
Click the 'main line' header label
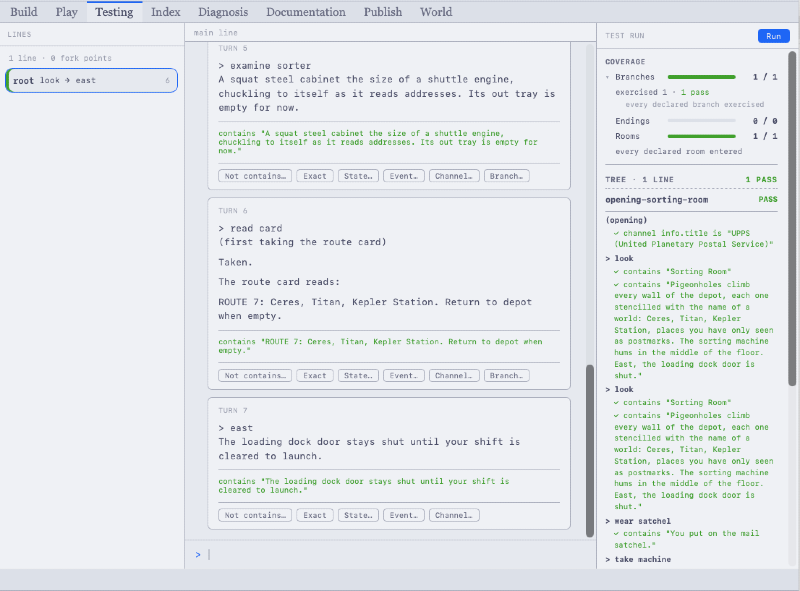coord(215,33)
